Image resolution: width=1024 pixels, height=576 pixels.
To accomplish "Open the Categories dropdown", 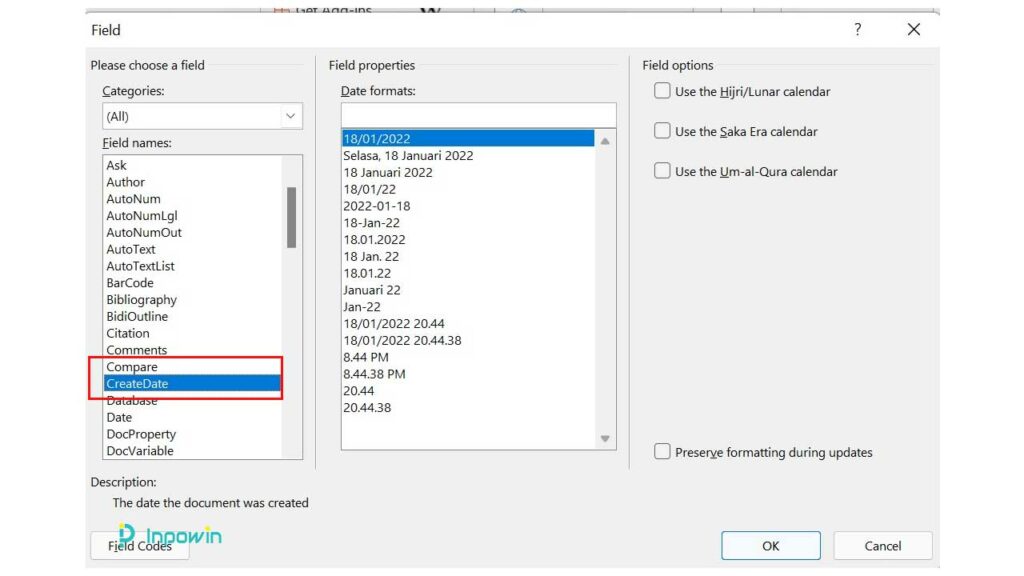I will coord(291,115).
